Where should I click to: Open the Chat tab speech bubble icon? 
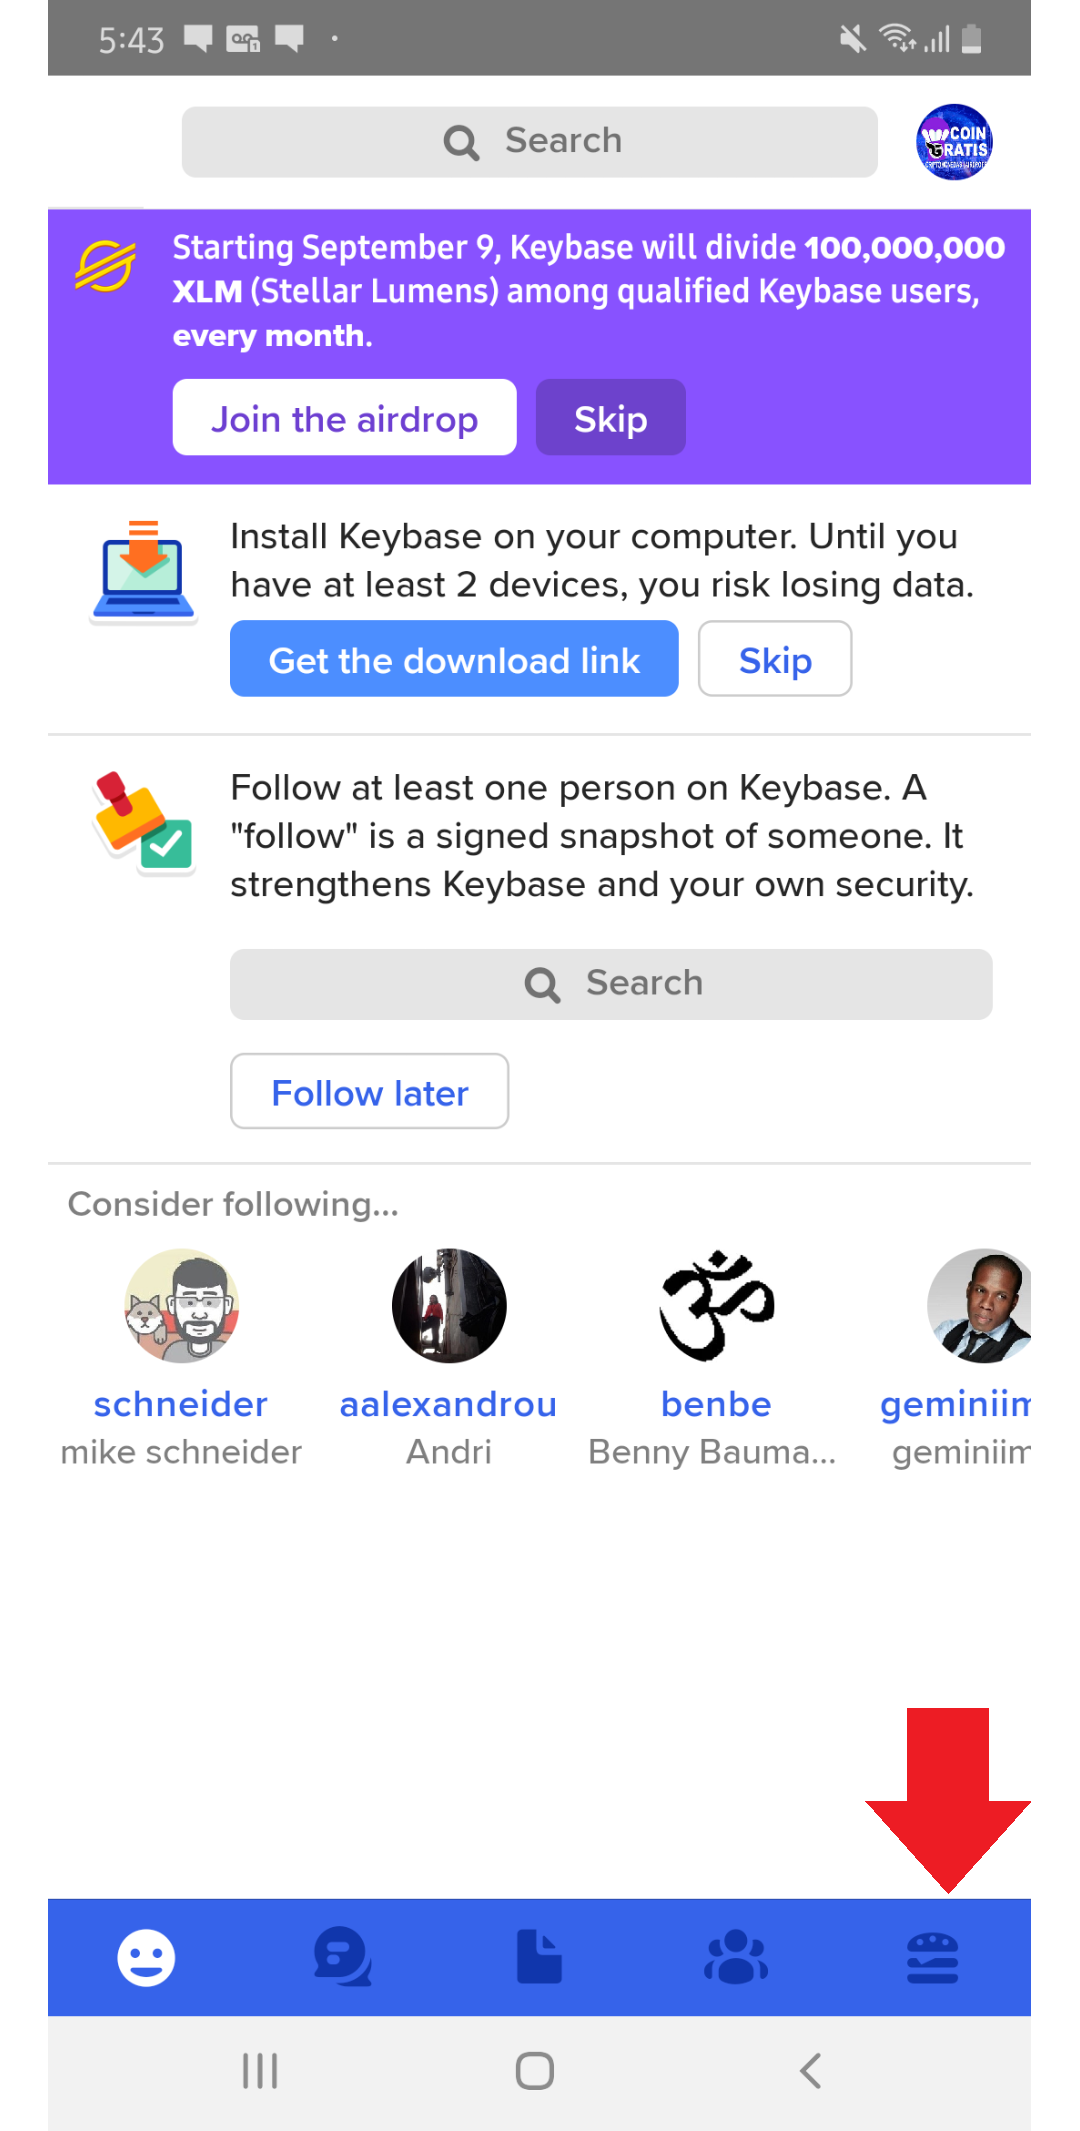click(x=342, y=1957)
